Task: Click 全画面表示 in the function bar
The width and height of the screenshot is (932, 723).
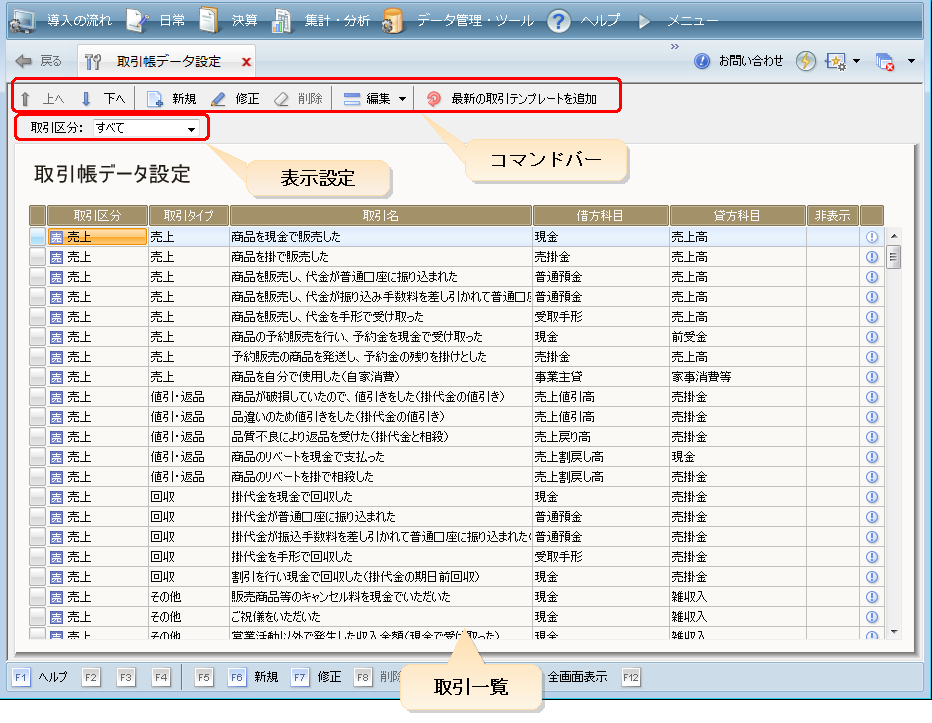Action: click(577, 677)
